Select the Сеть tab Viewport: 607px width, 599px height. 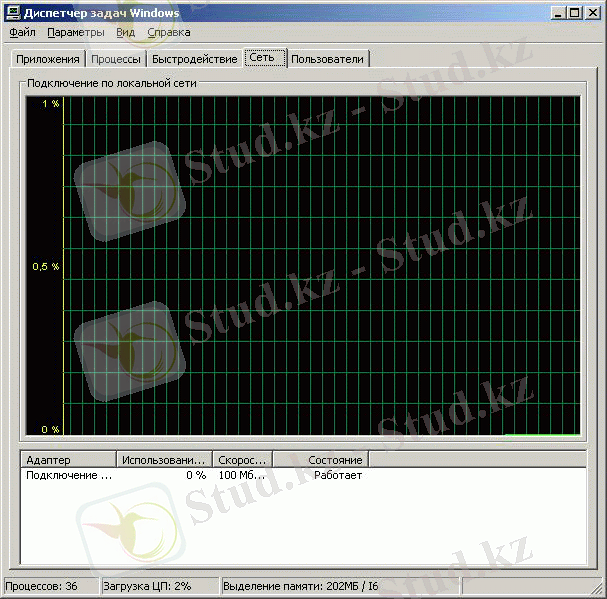(265, 58)
